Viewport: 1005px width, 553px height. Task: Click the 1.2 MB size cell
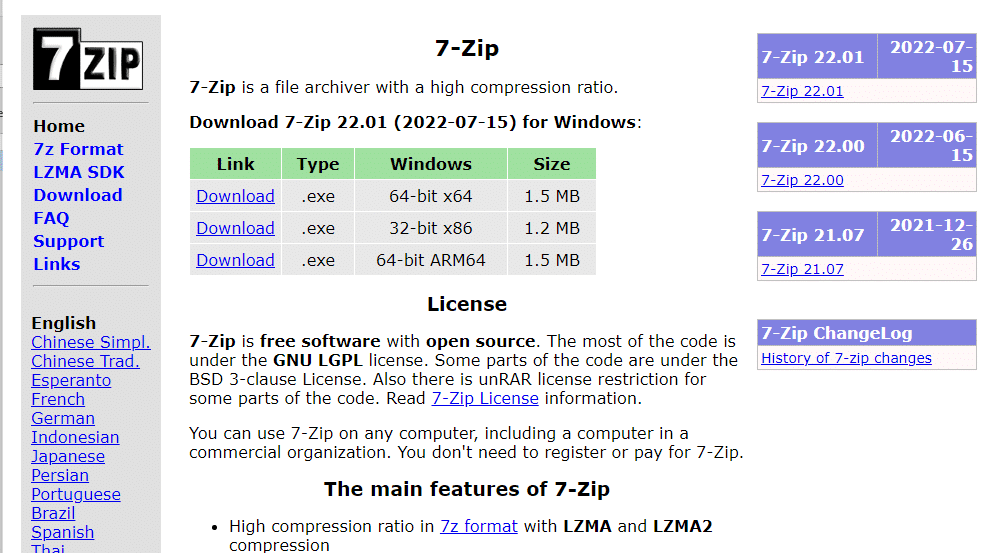pyautogui.click(x=552, y=228)
